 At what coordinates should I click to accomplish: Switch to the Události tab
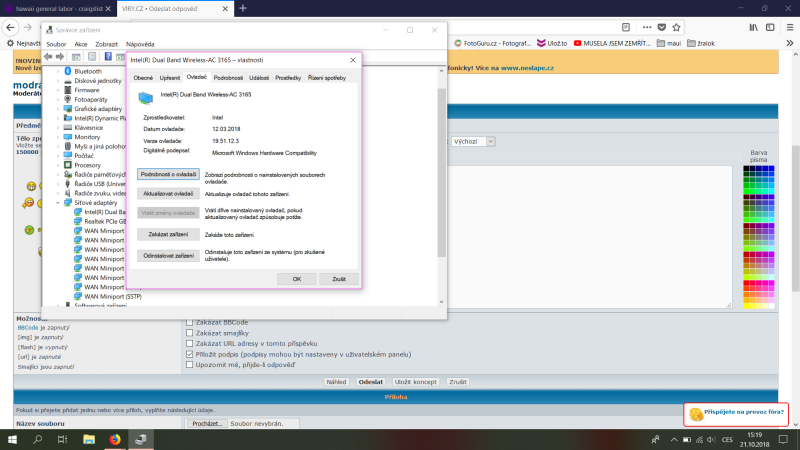[259, 78]
